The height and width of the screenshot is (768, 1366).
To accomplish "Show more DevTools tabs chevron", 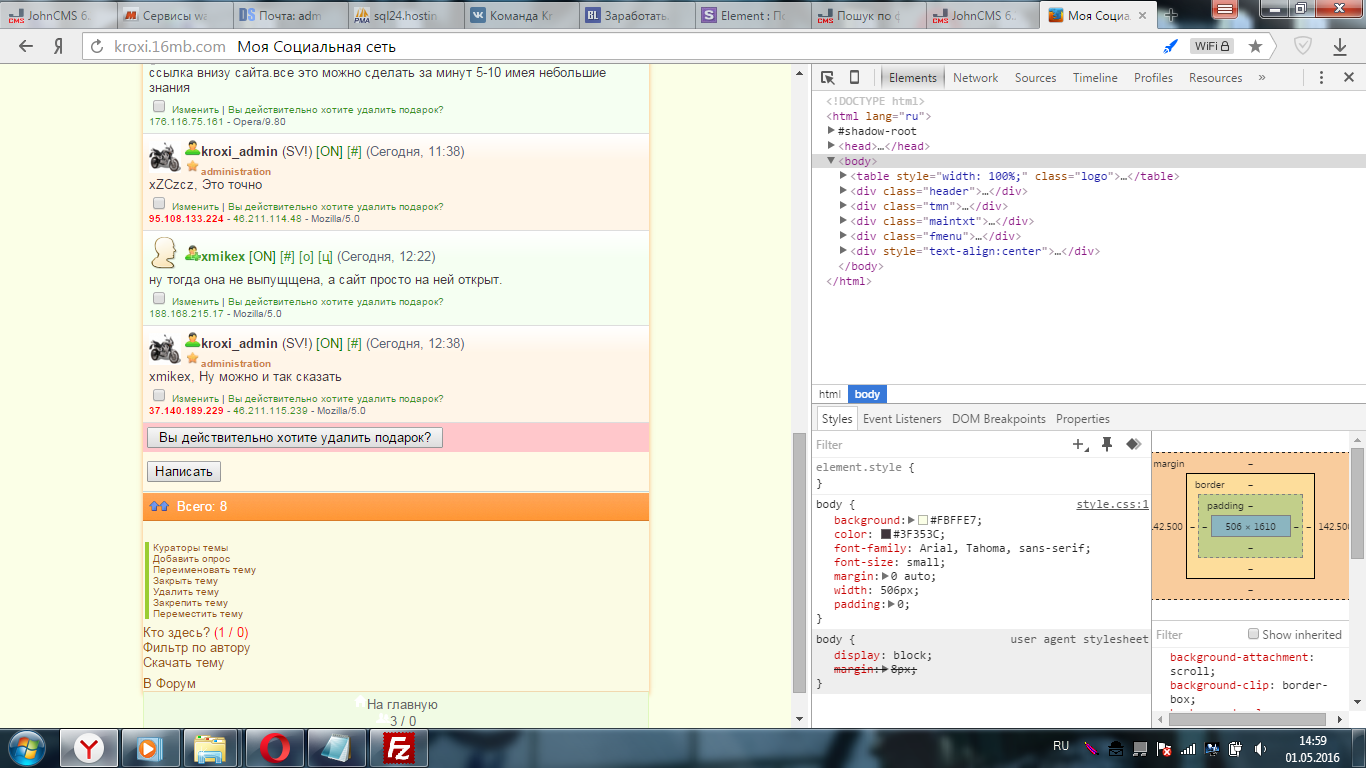I will (1262, 78).
